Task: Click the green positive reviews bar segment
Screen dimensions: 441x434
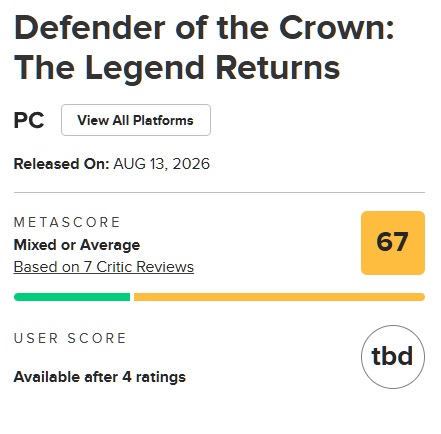Action: tap(72, 297)
